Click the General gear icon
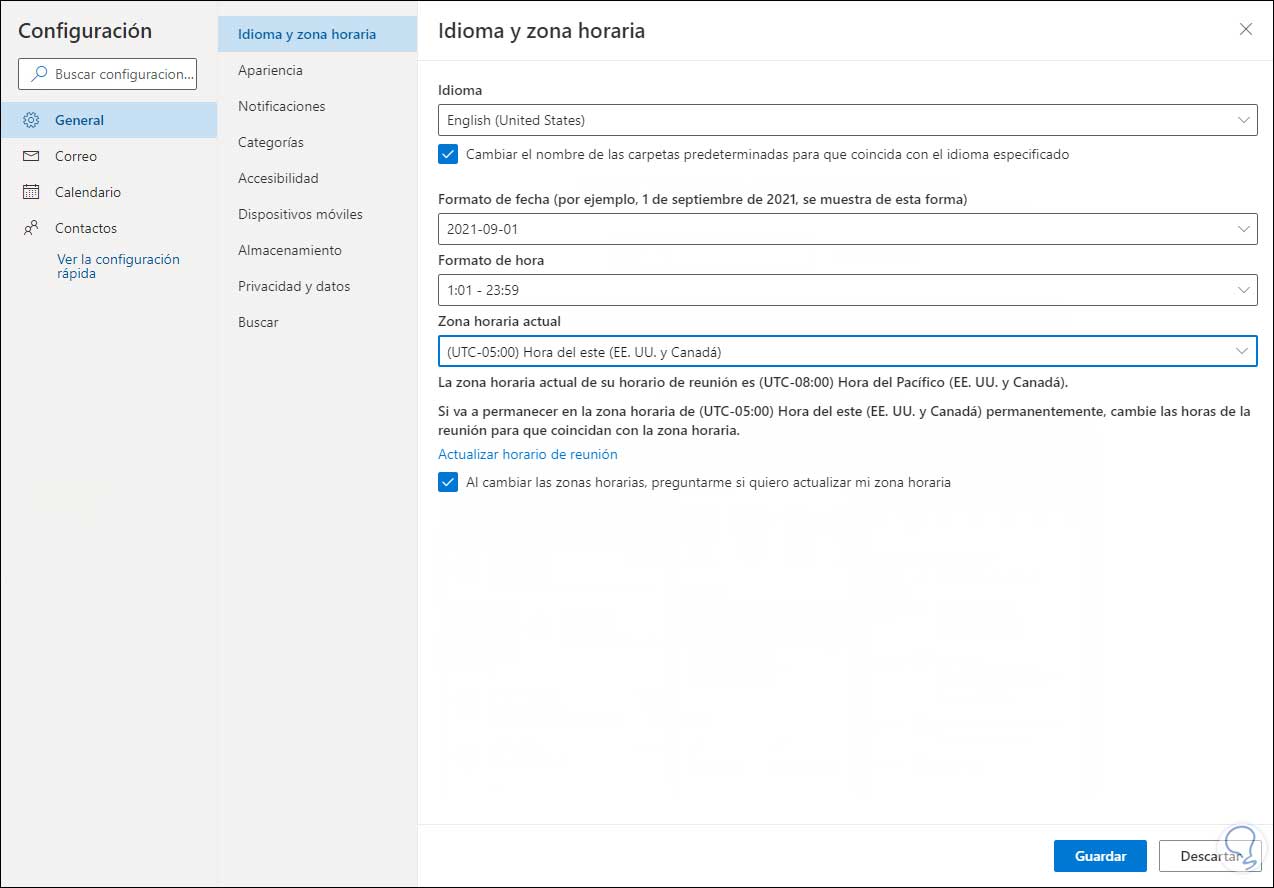Screen dimensions: 1274x888 [x=31, y=120]
